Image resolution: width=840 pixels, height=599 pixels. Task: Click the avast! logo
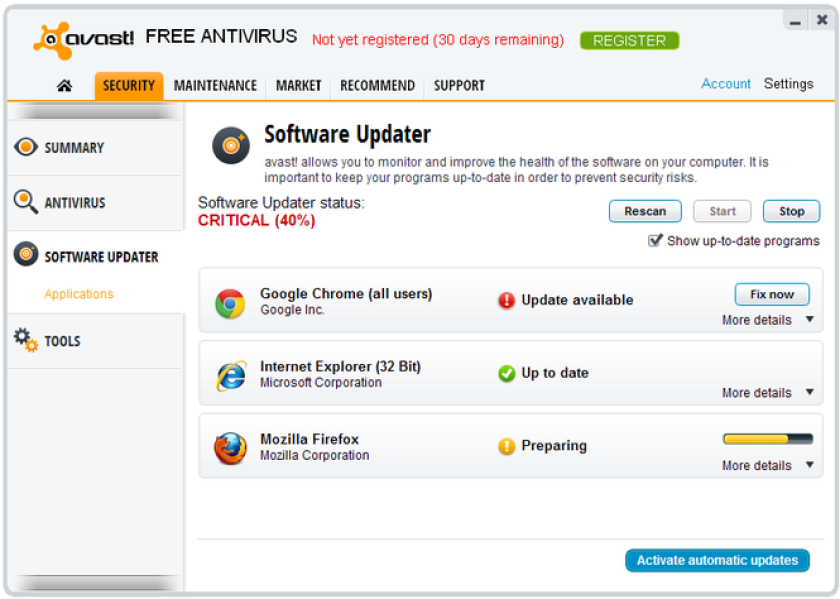(x=84, y=40)
